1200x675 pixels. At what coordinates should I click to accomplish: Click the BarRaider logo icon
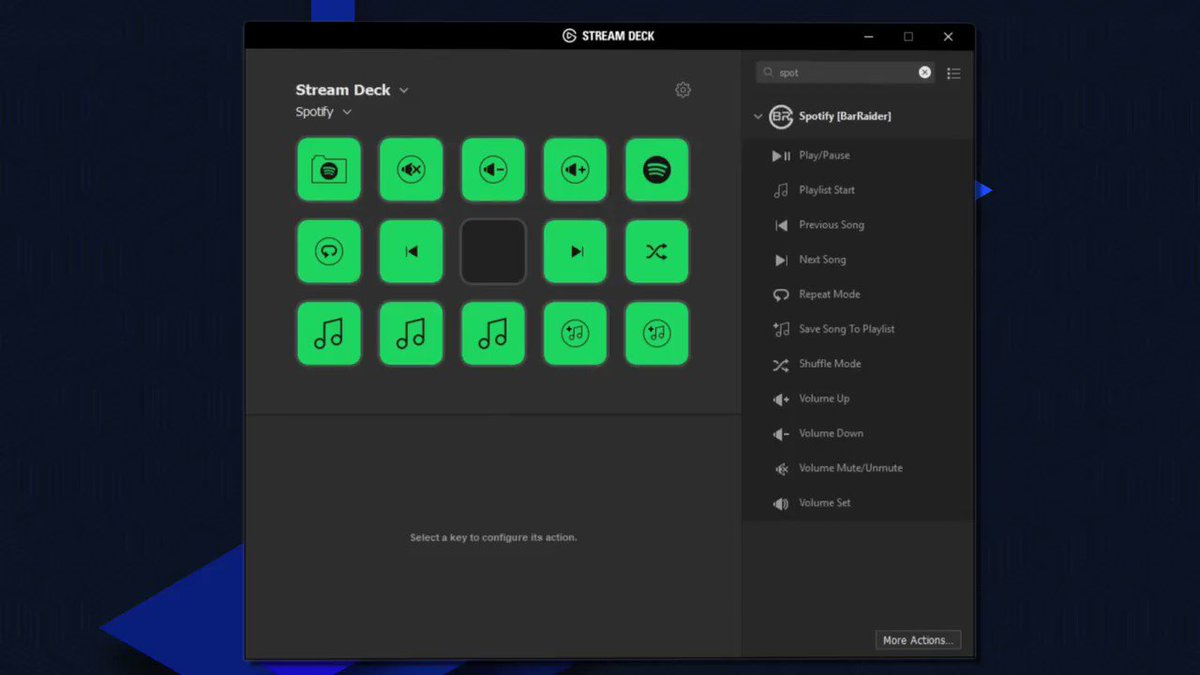coord(781,117)
